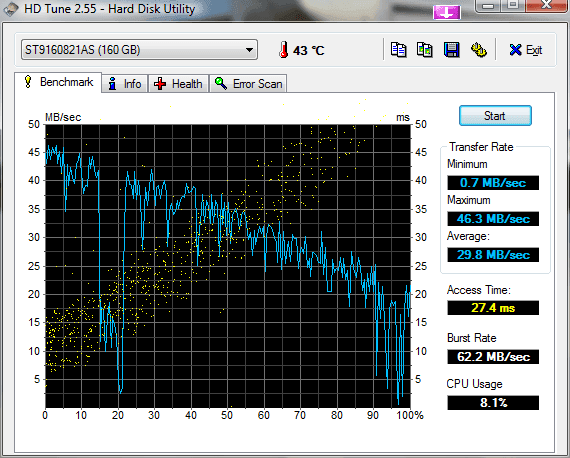
Task: Click the Minimum transfer rate value field
Action: point(493,182)
